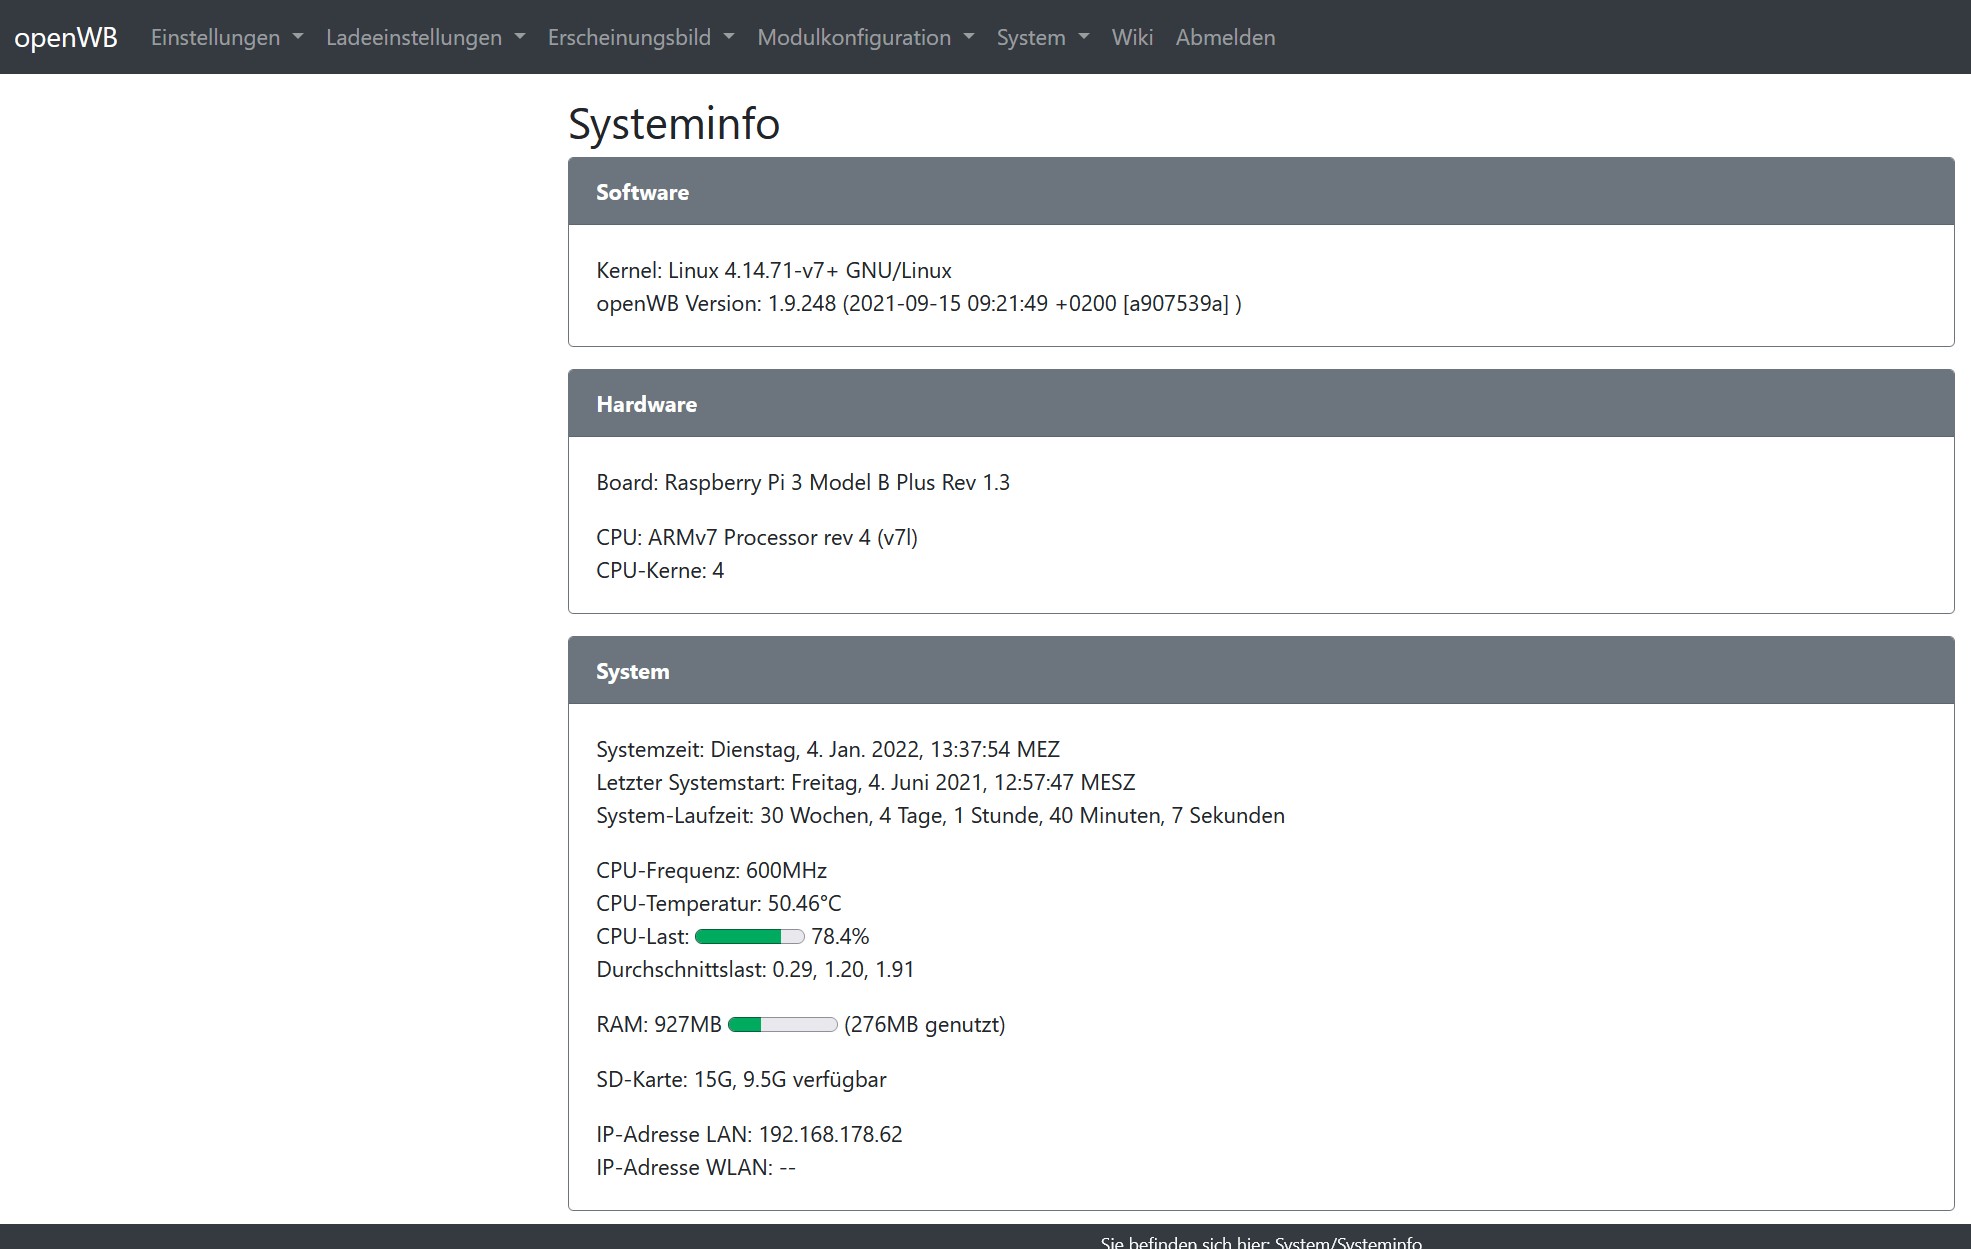Viewport: 1971px width, 1249px height.
Task: Expand the Modulkonfiguration dropdown
Action: [x=865, y=37]
